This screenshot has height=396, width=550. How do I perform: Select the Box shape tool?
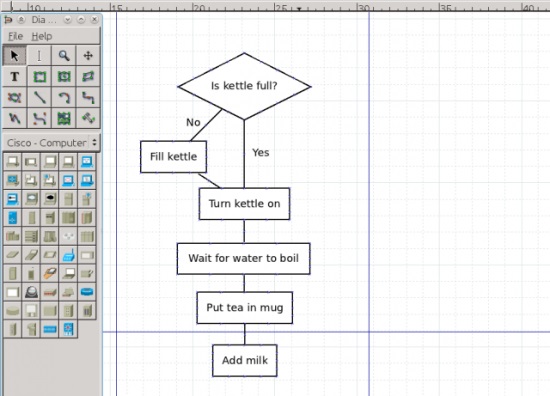pyautogui.click(x=39, y=76)
